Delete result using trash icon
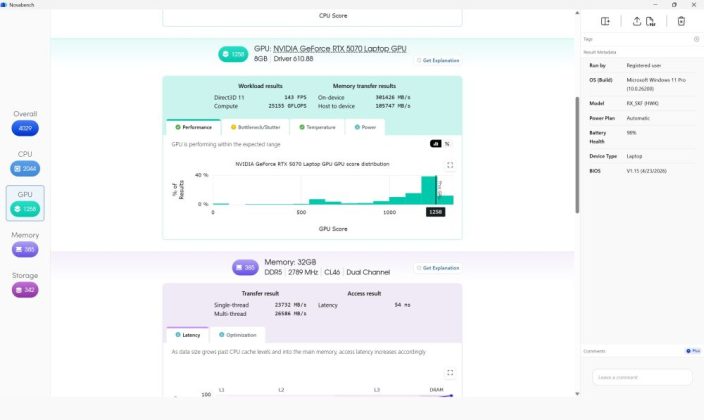 coord(681,21)
